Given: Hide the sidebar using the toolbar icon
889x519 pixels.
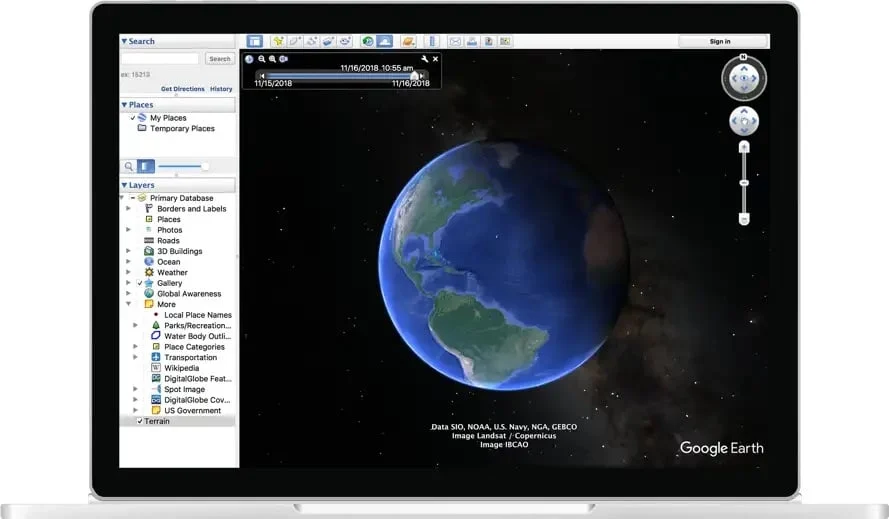Looking at the screenshot, I should click(x=255, y=41).
